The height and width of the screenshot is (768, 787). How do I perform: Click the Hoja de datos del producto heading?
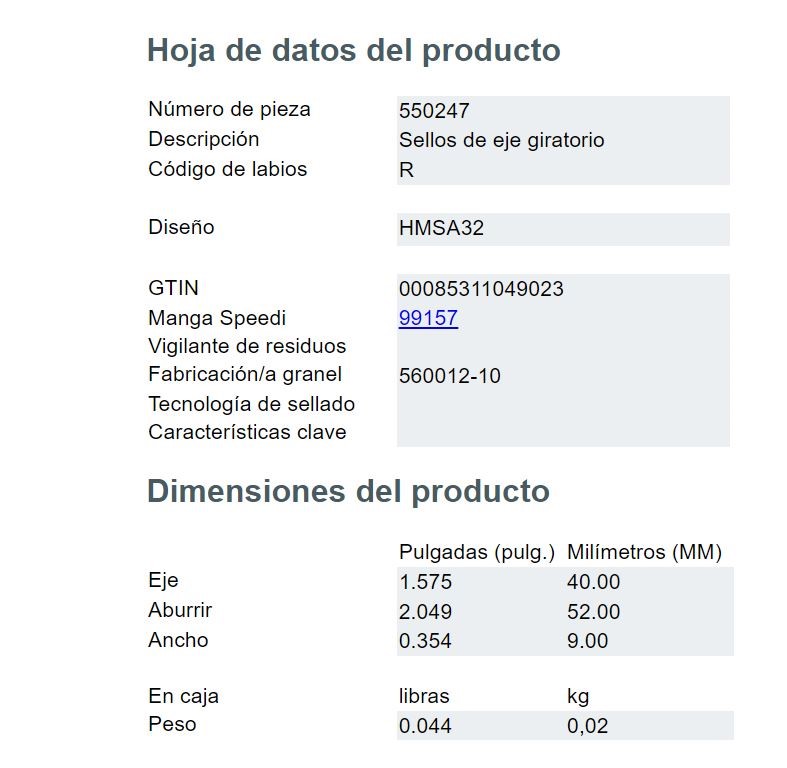pyautogui.click(x=354, y=50)
